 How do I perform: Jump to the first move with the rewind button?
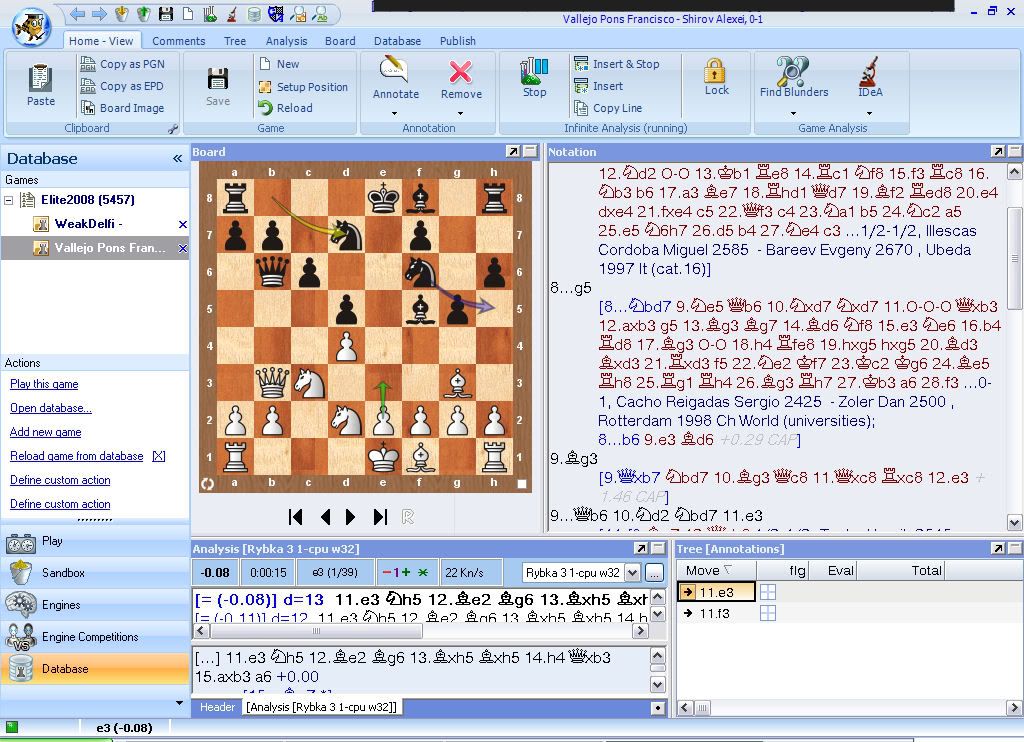[295, 517]
